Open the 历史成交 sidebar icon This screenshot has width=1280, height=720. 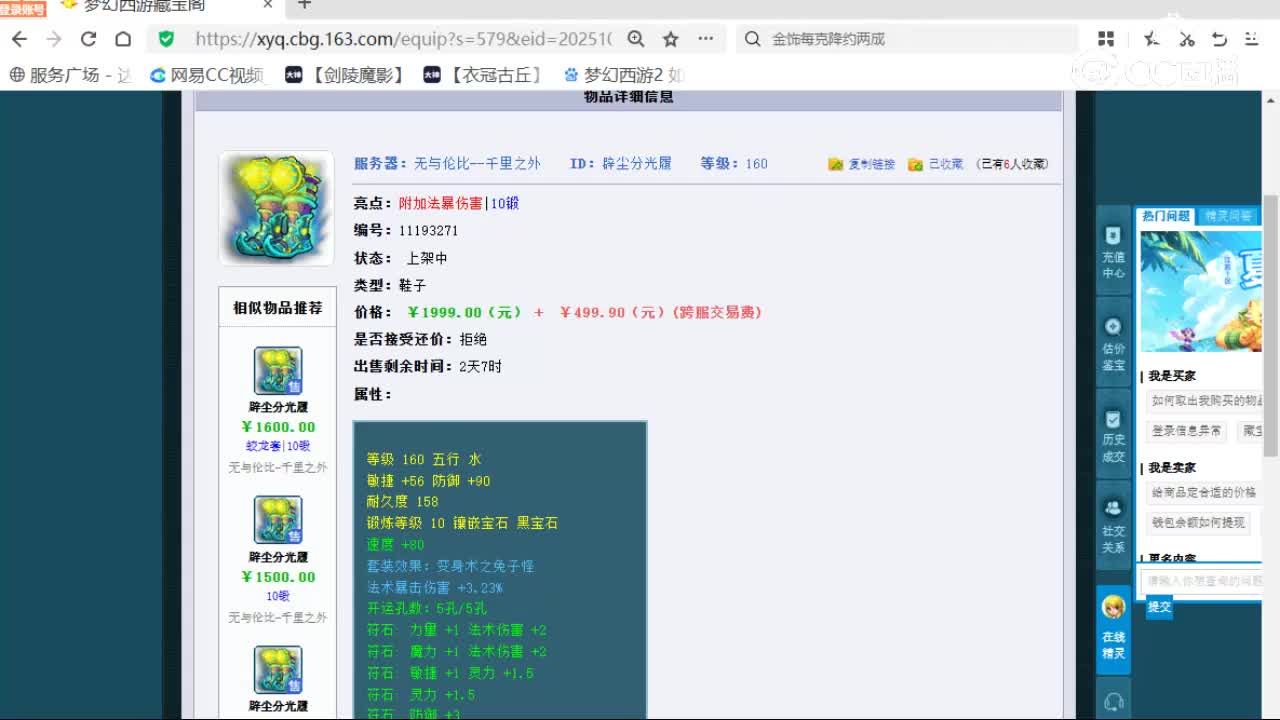tap(1114, 435)
